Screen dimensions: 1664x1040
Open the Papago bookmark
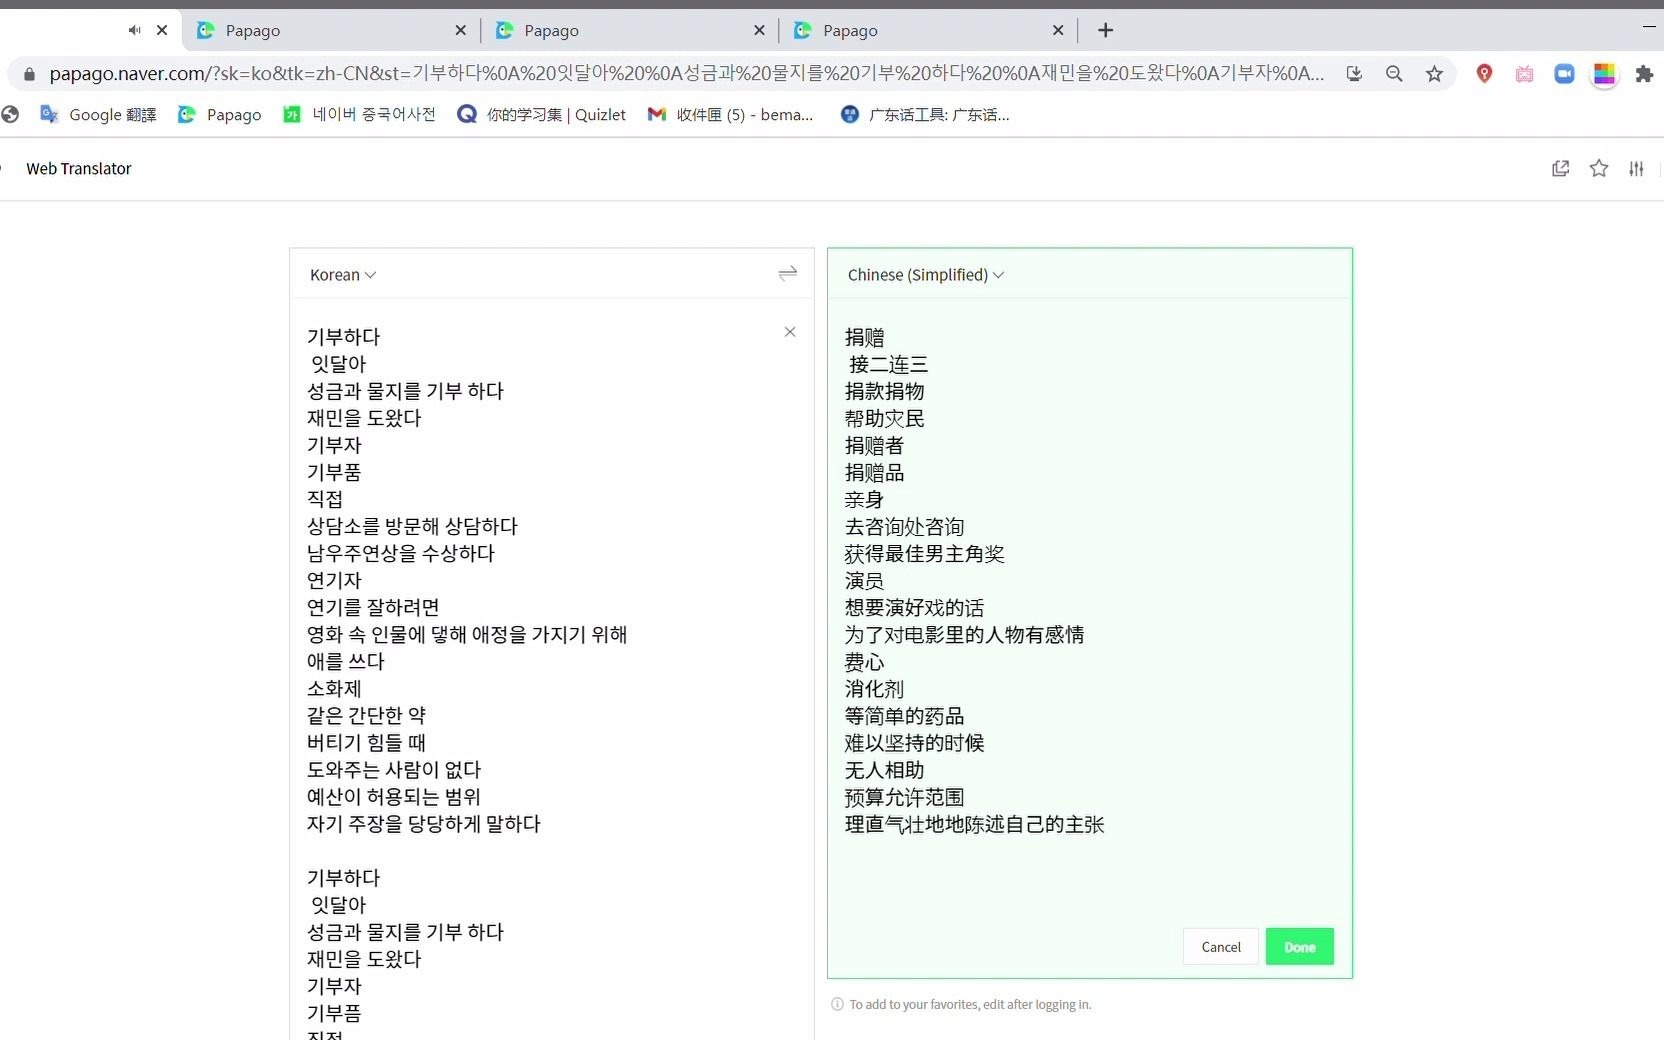tap(219, 115)
